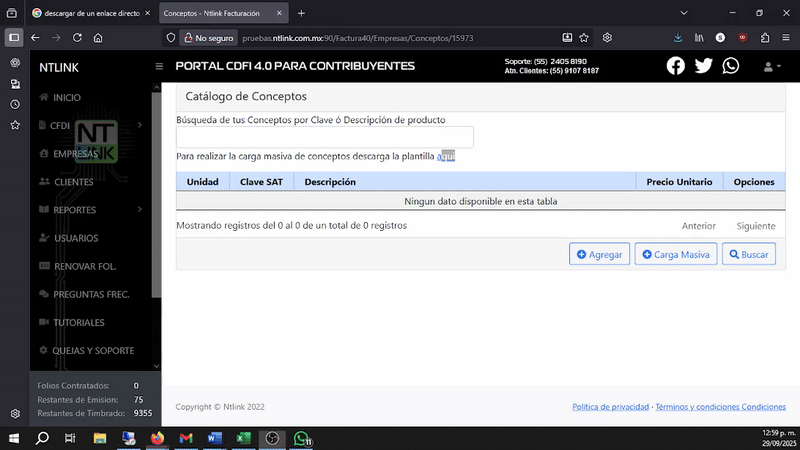800x450 pixels.
Task: Click the Carga Masiva button
Action: coord(676,254)
